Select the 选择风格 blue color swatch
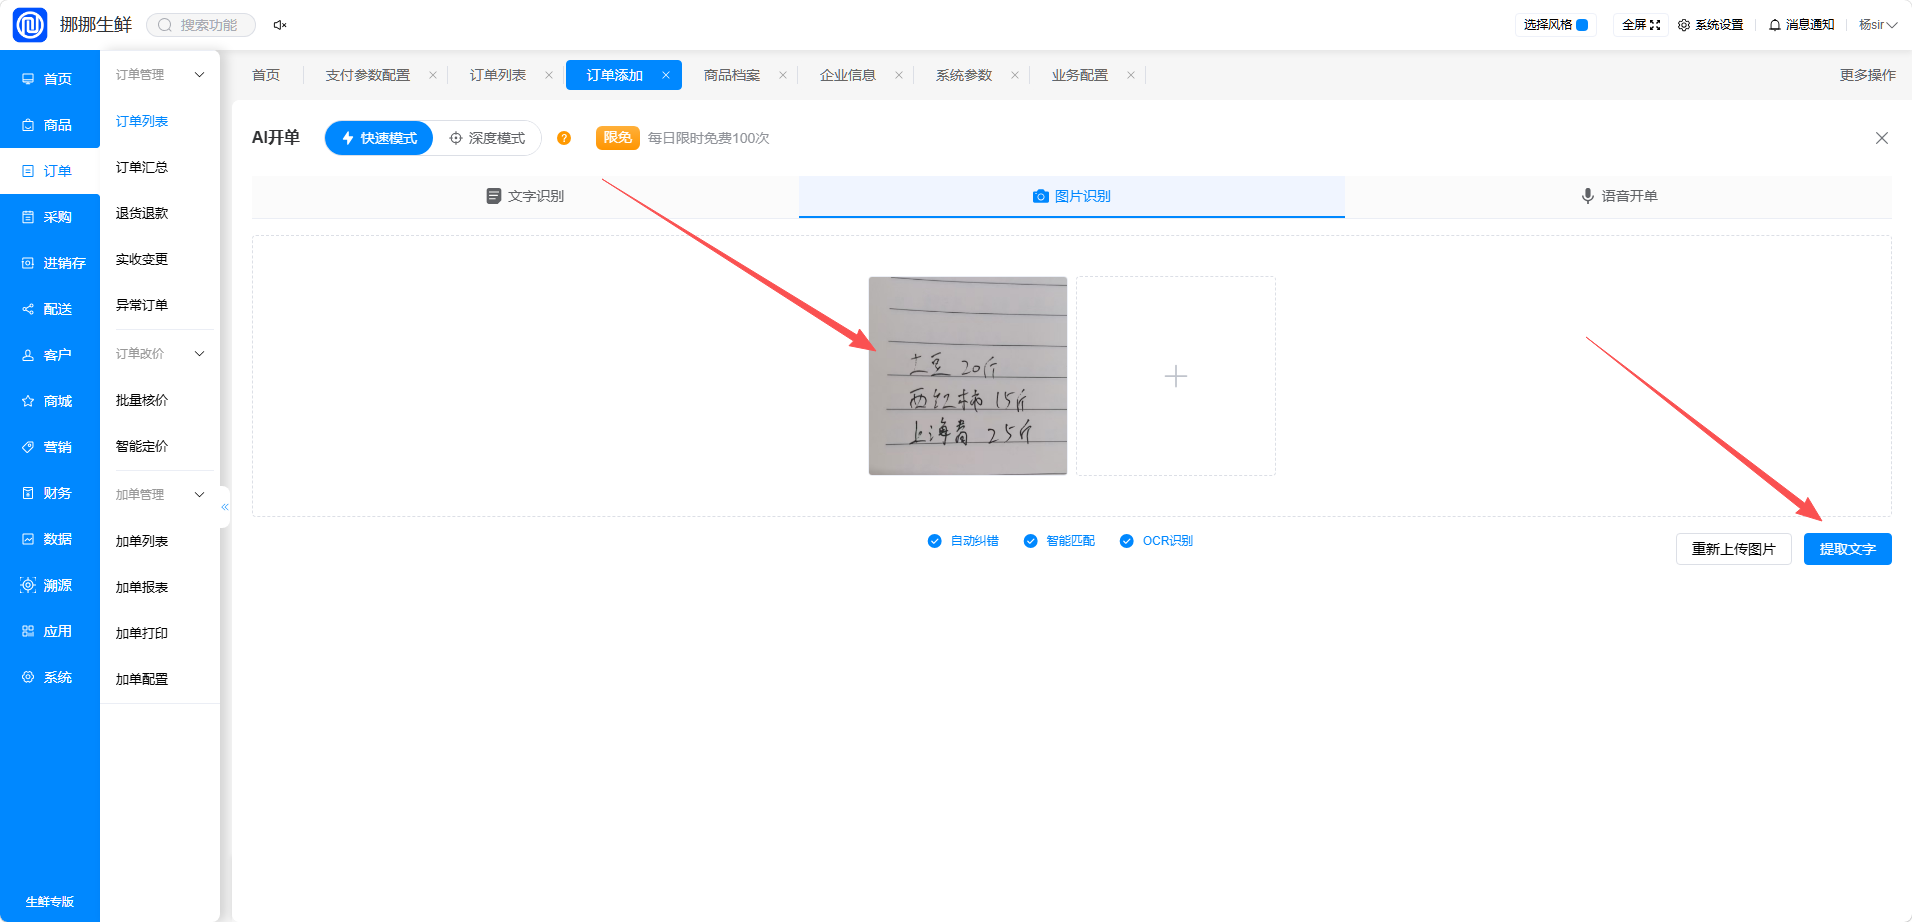 coord(1582,25)
